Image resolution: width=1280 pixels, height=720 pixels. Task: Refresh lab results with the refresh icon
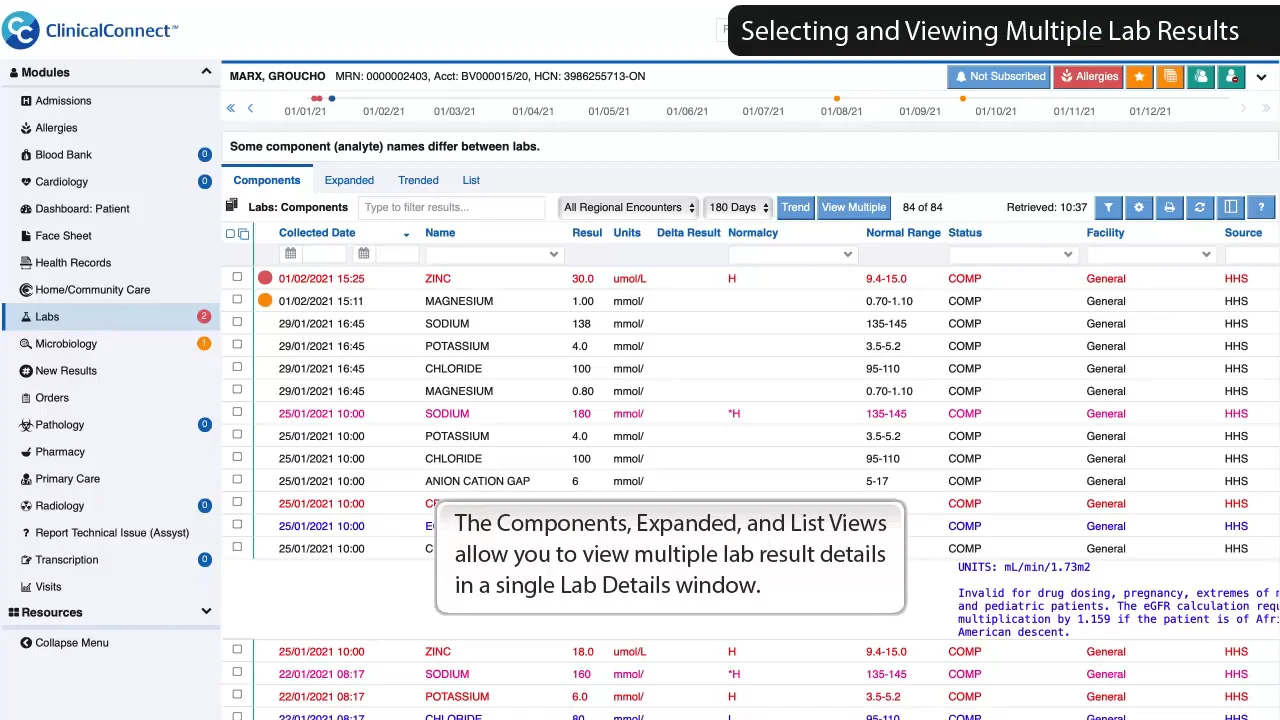click(x=1200, y=207)
